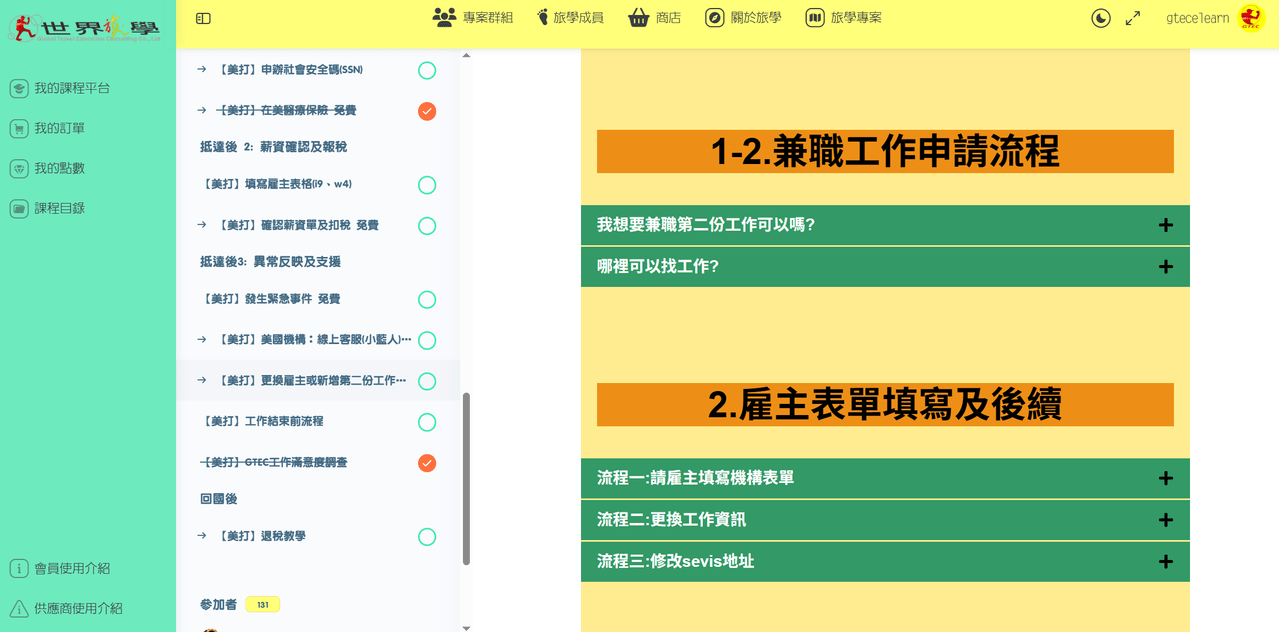Expand the 哪裡可以找工作? section
1279x632 pixels.
(885, 267)
